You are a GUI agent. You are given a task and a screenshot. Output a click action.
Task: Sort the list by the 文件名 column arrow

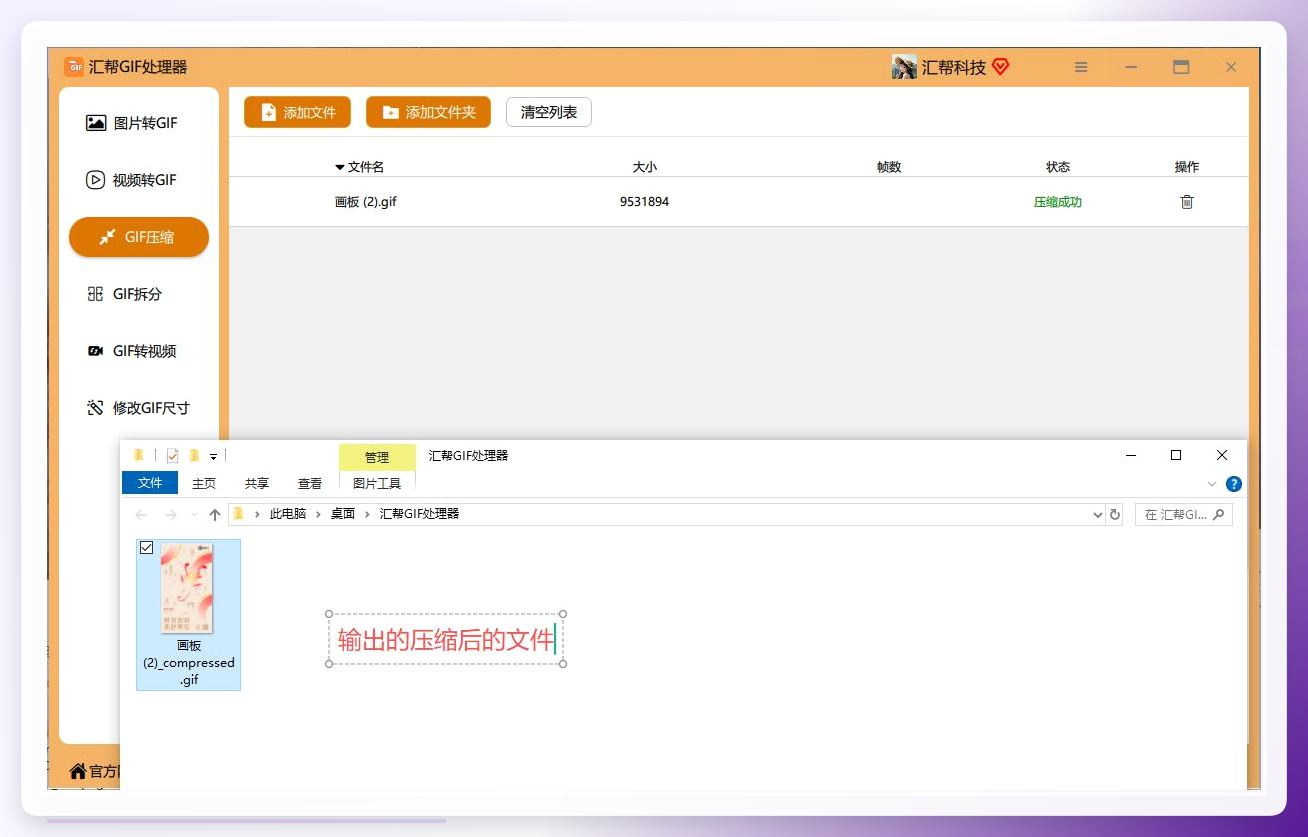[340, 167]
